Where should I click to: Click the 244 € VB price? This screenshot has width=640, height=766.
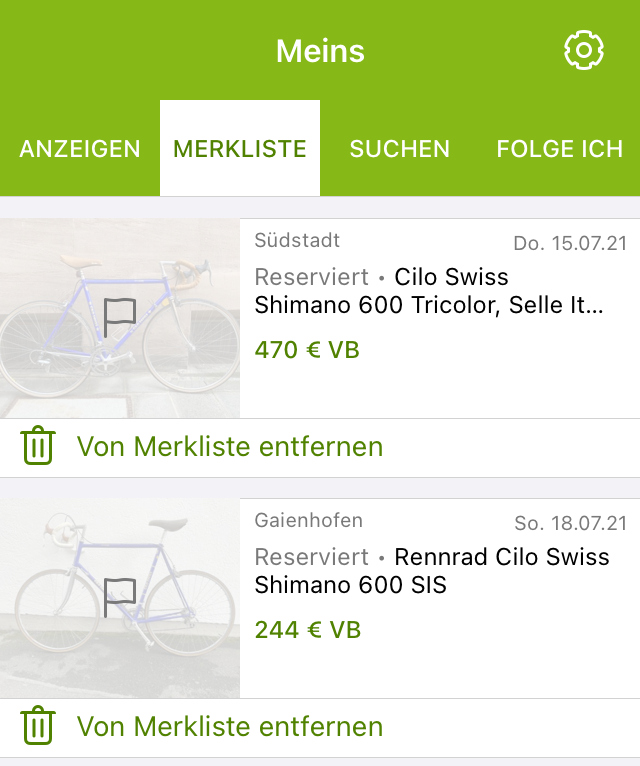(x=307, y=630)
